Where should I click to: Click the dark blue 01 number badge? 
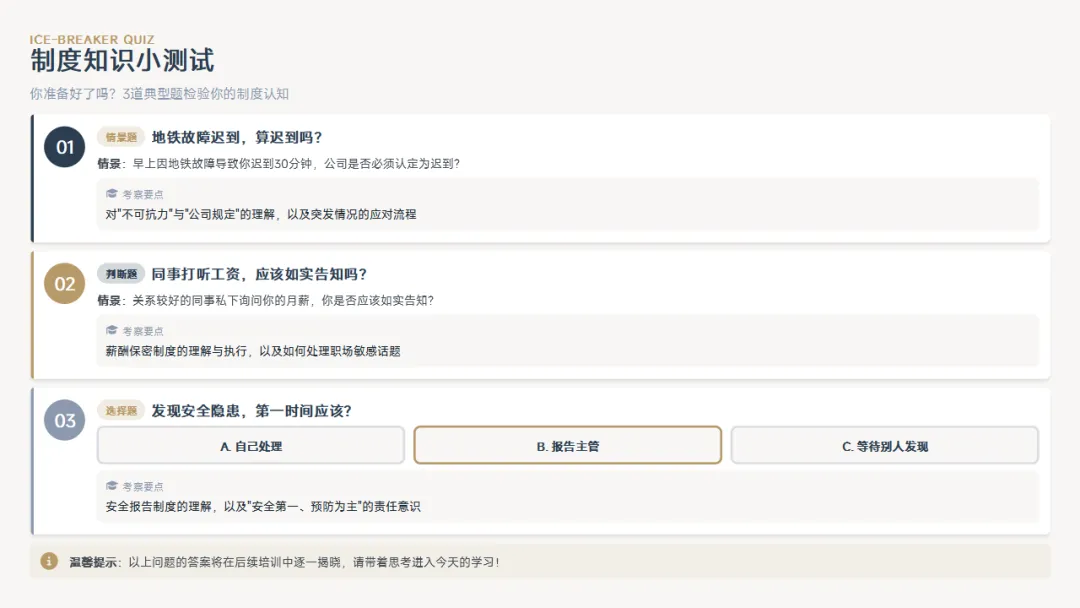point(64,148)
